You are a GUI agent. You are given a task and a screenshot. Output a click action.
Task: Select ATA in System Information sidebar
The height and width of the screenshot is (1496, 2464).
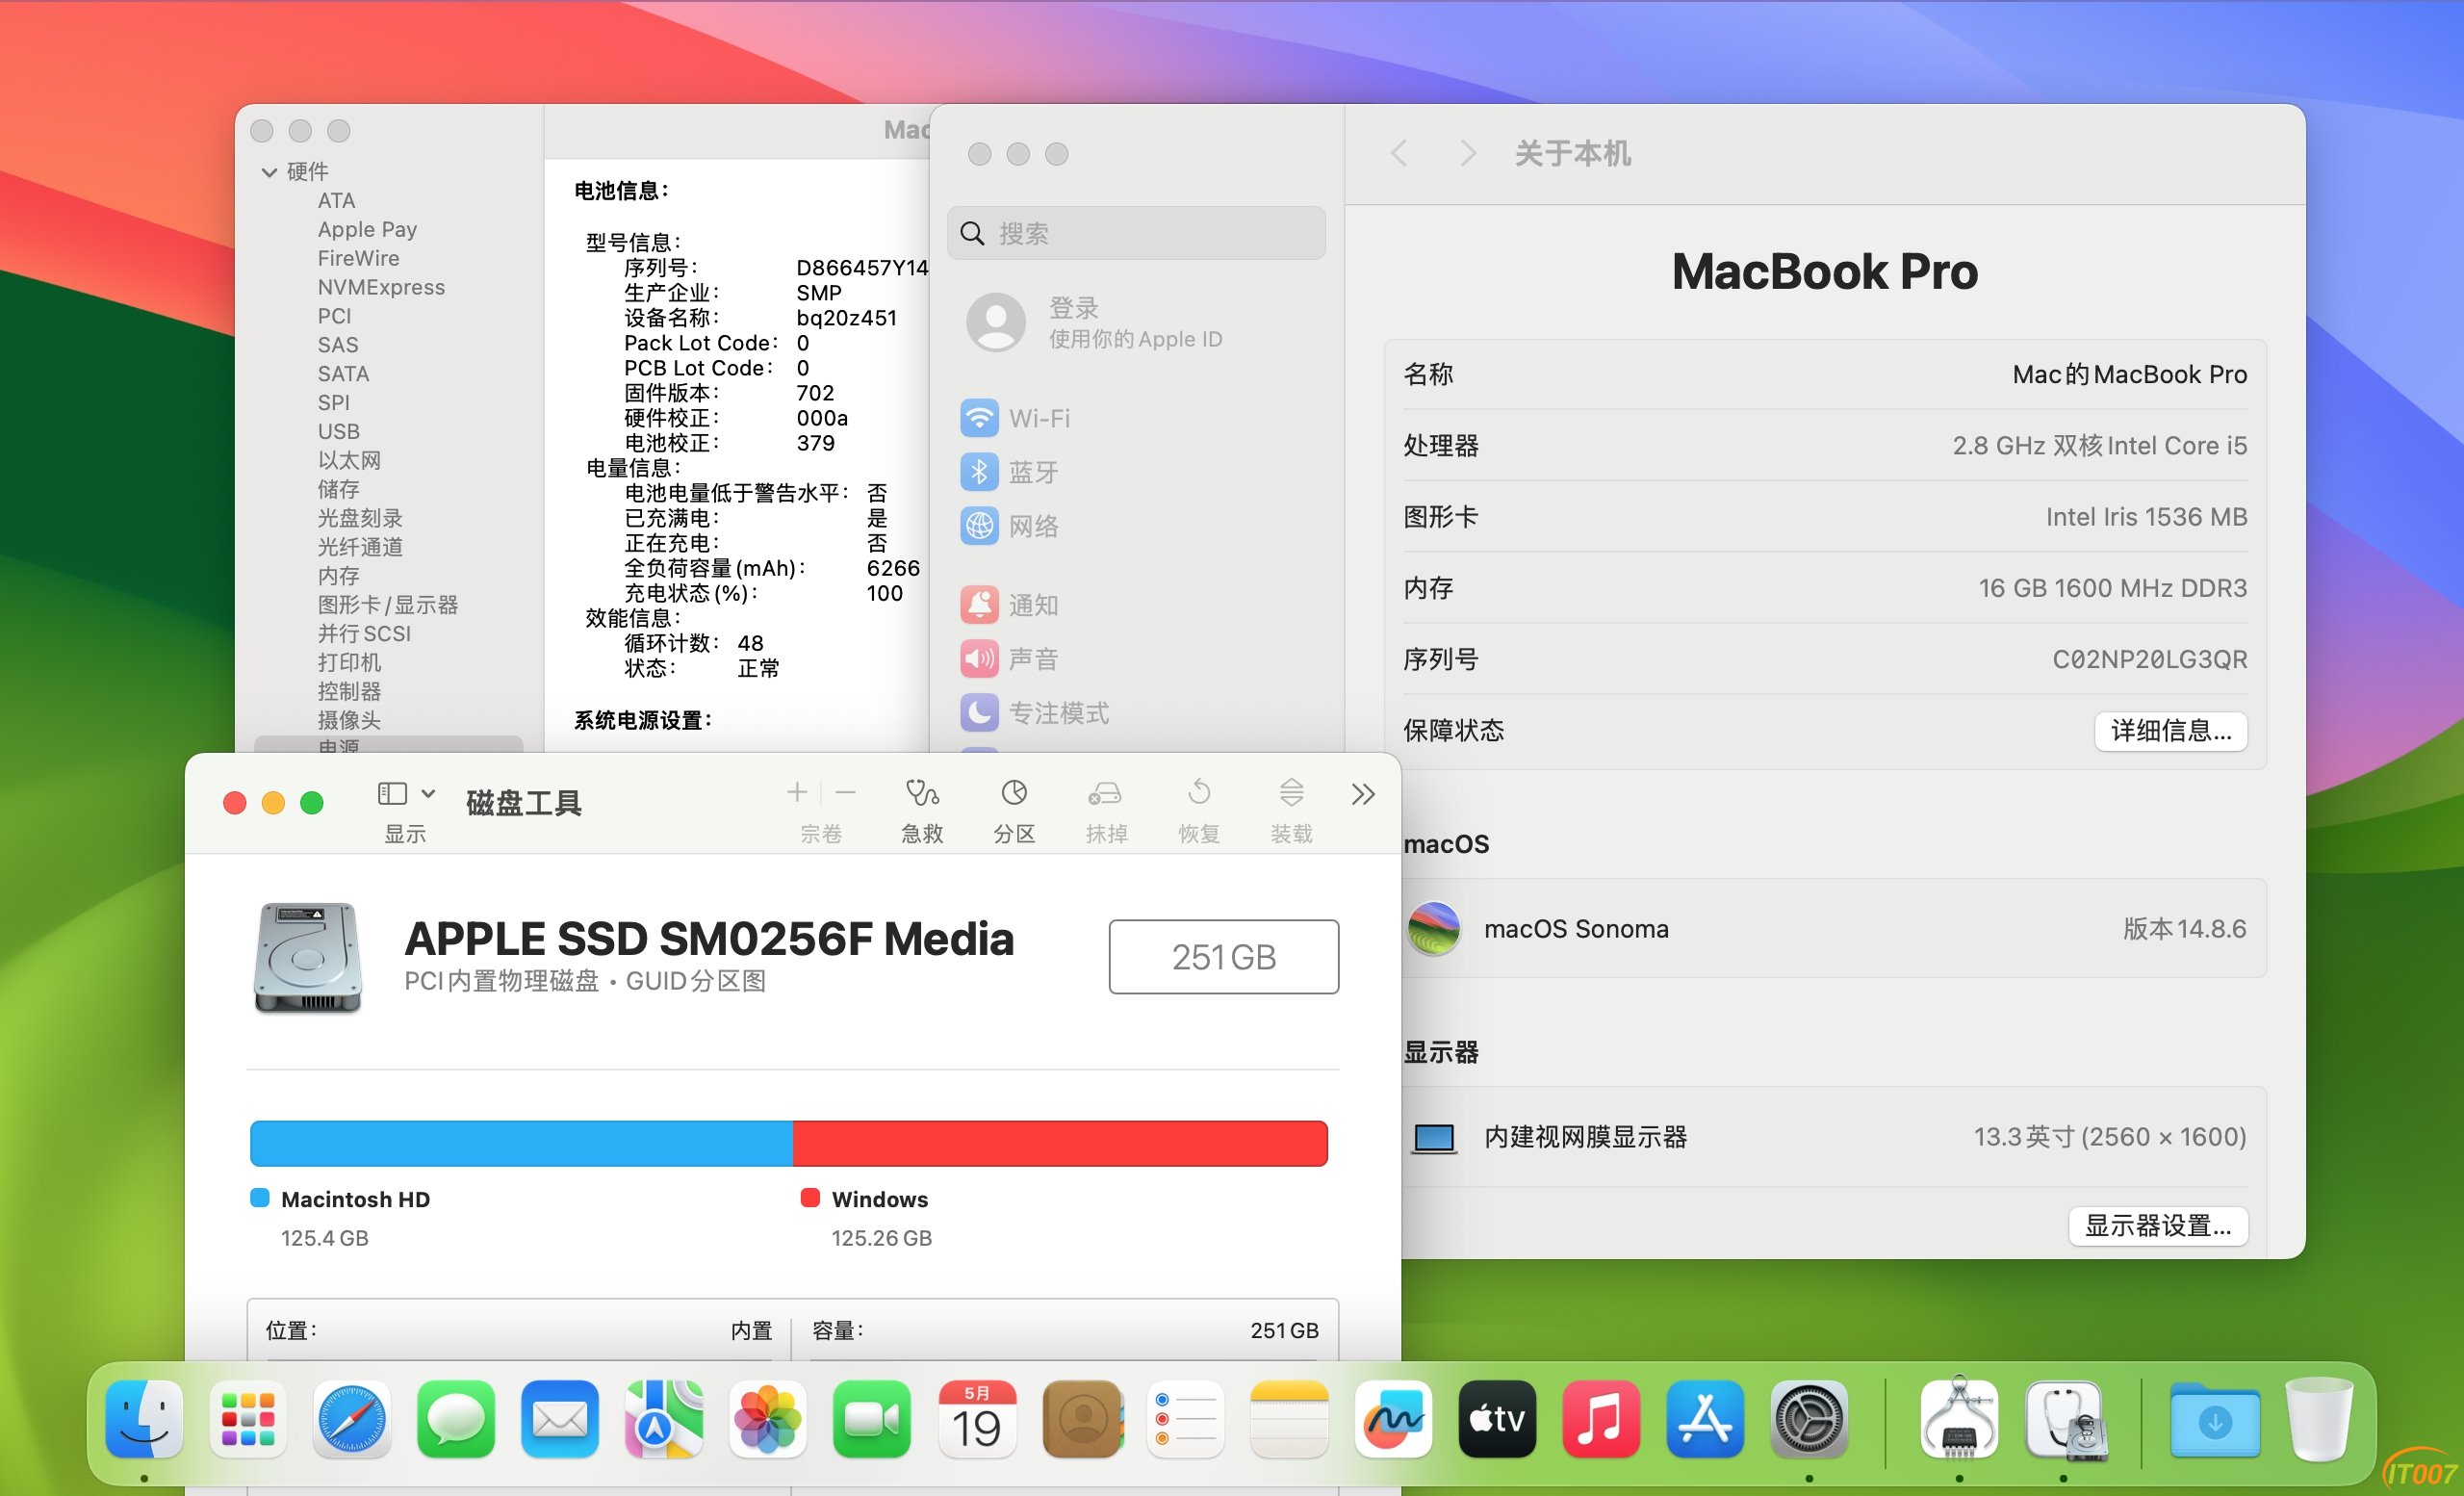[336, 201]
